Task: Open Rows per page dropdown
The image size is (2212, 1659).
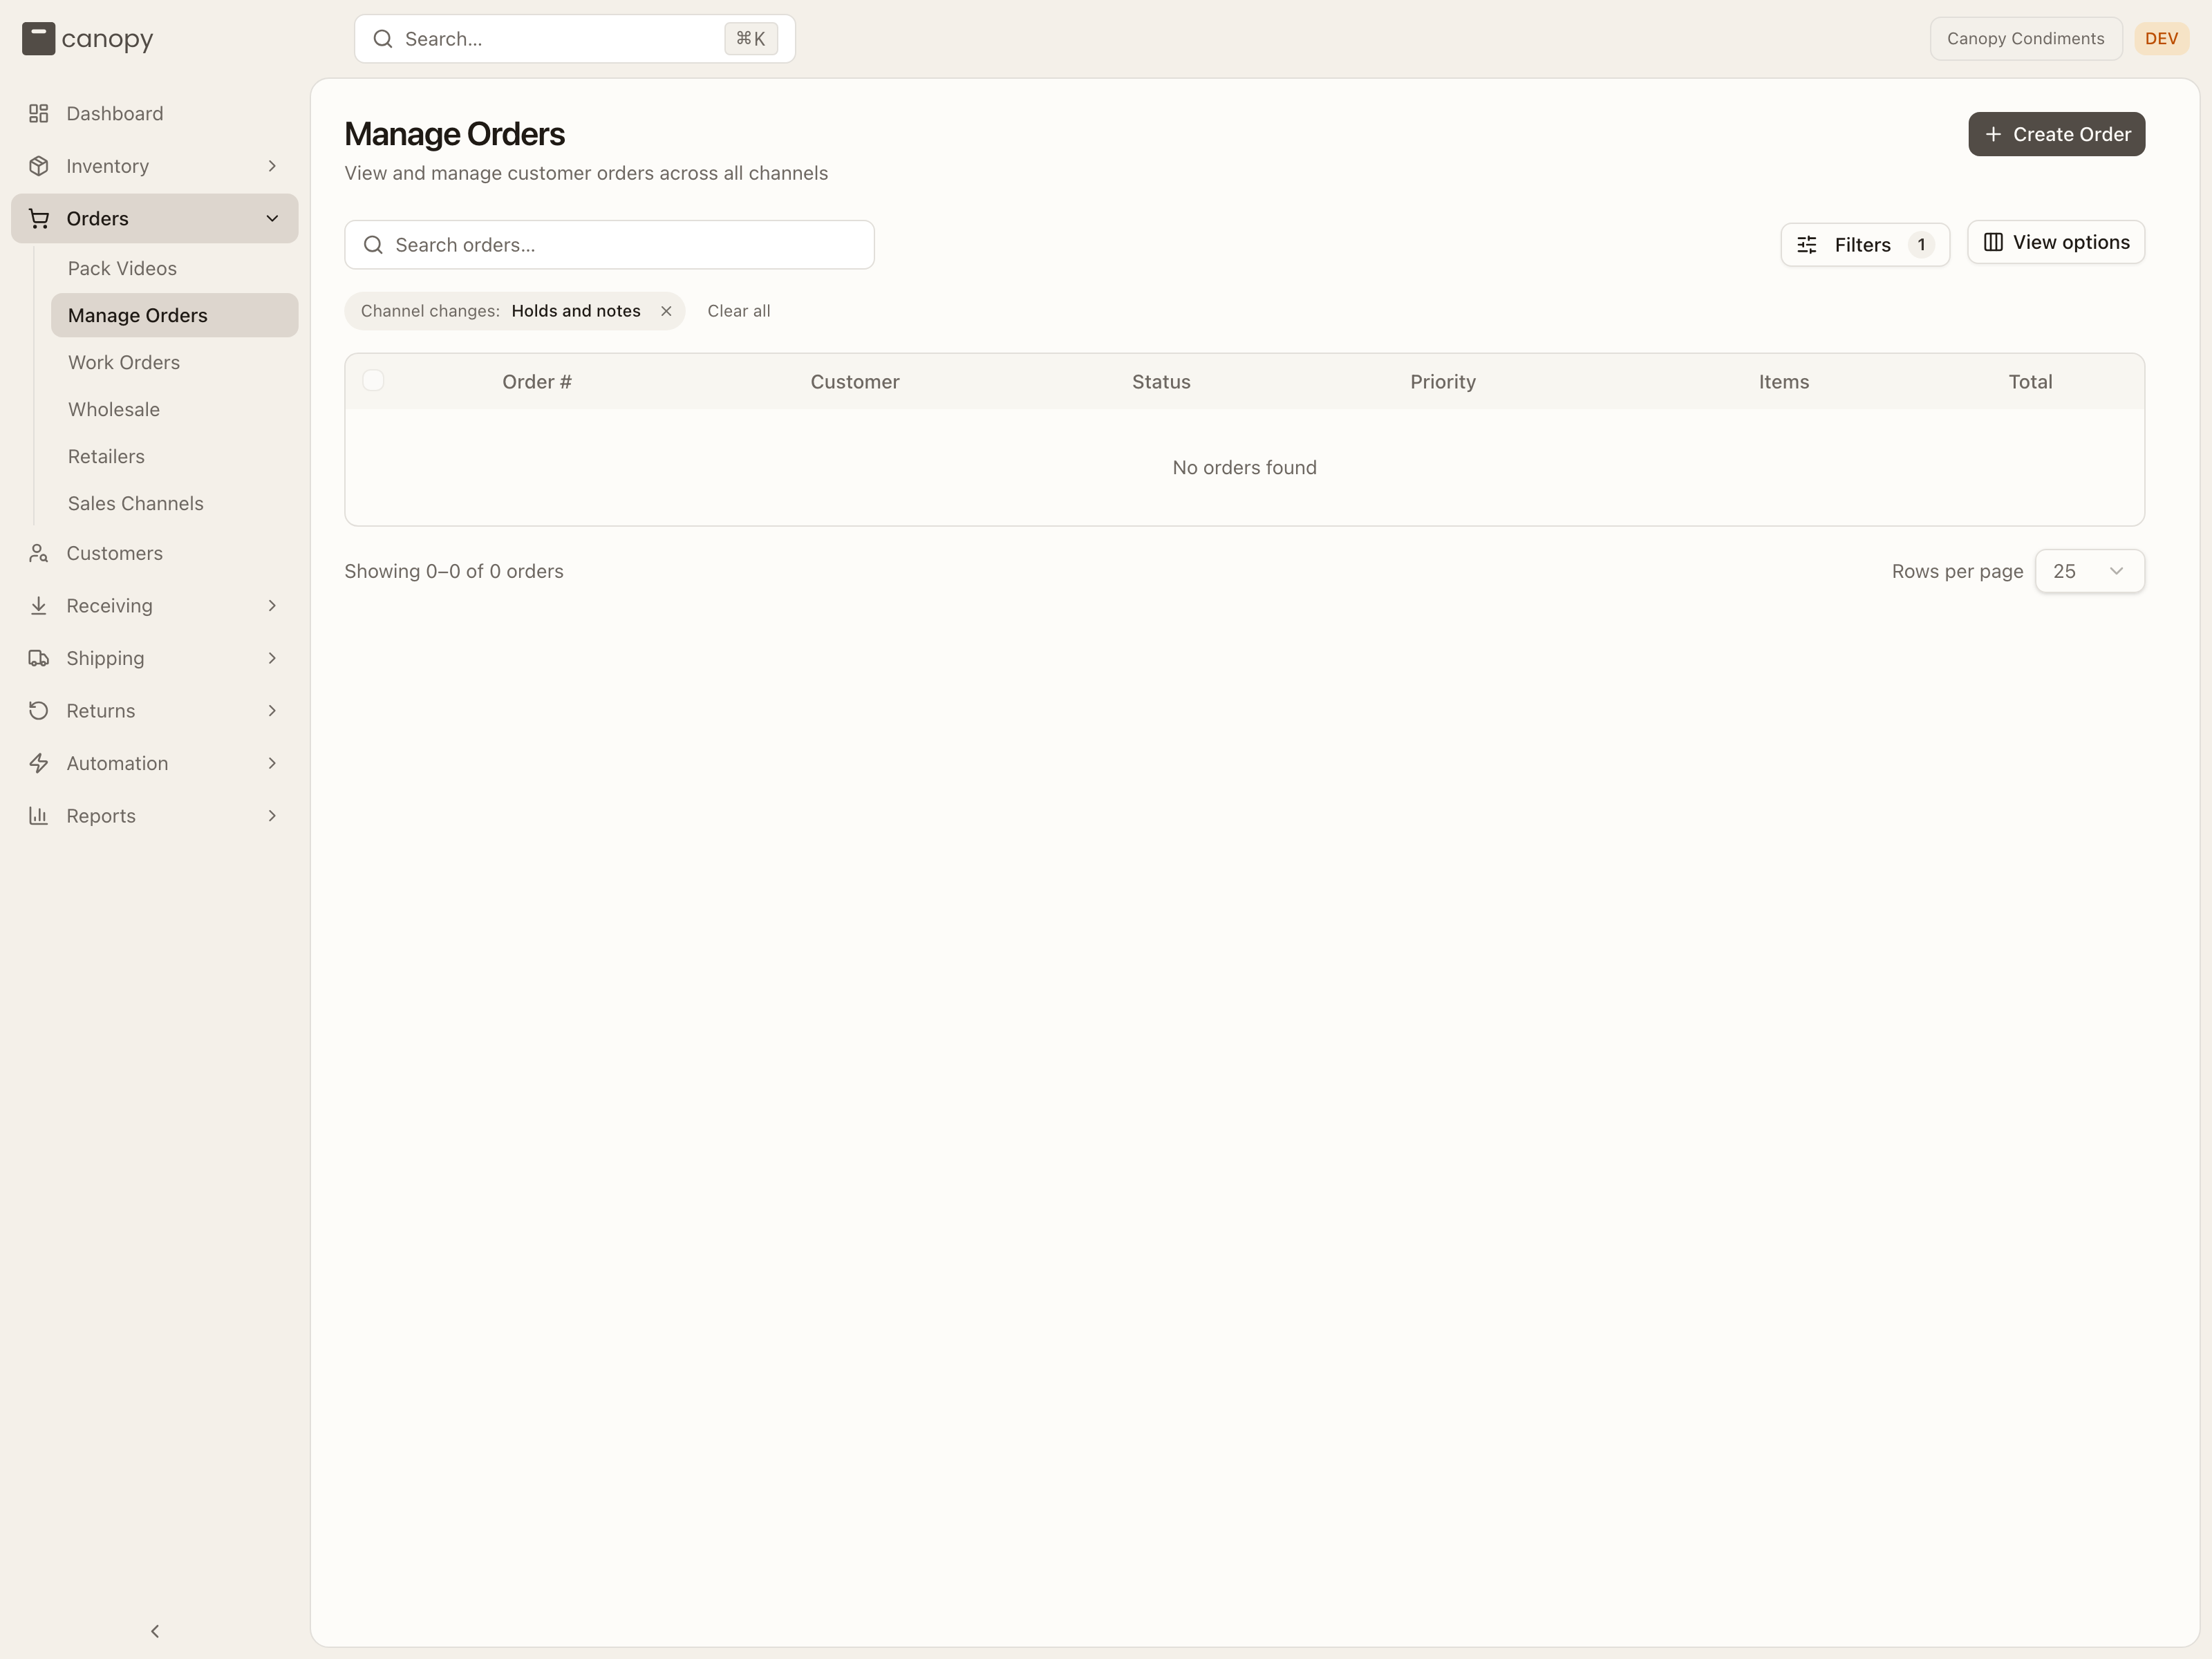Action: click(2089, 571)
